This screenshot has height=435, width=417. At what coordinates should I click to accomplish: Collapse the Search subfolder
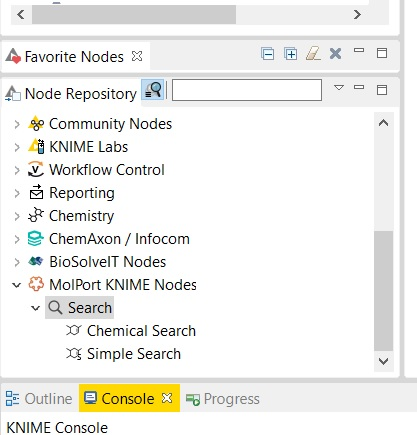coord(35,308)
